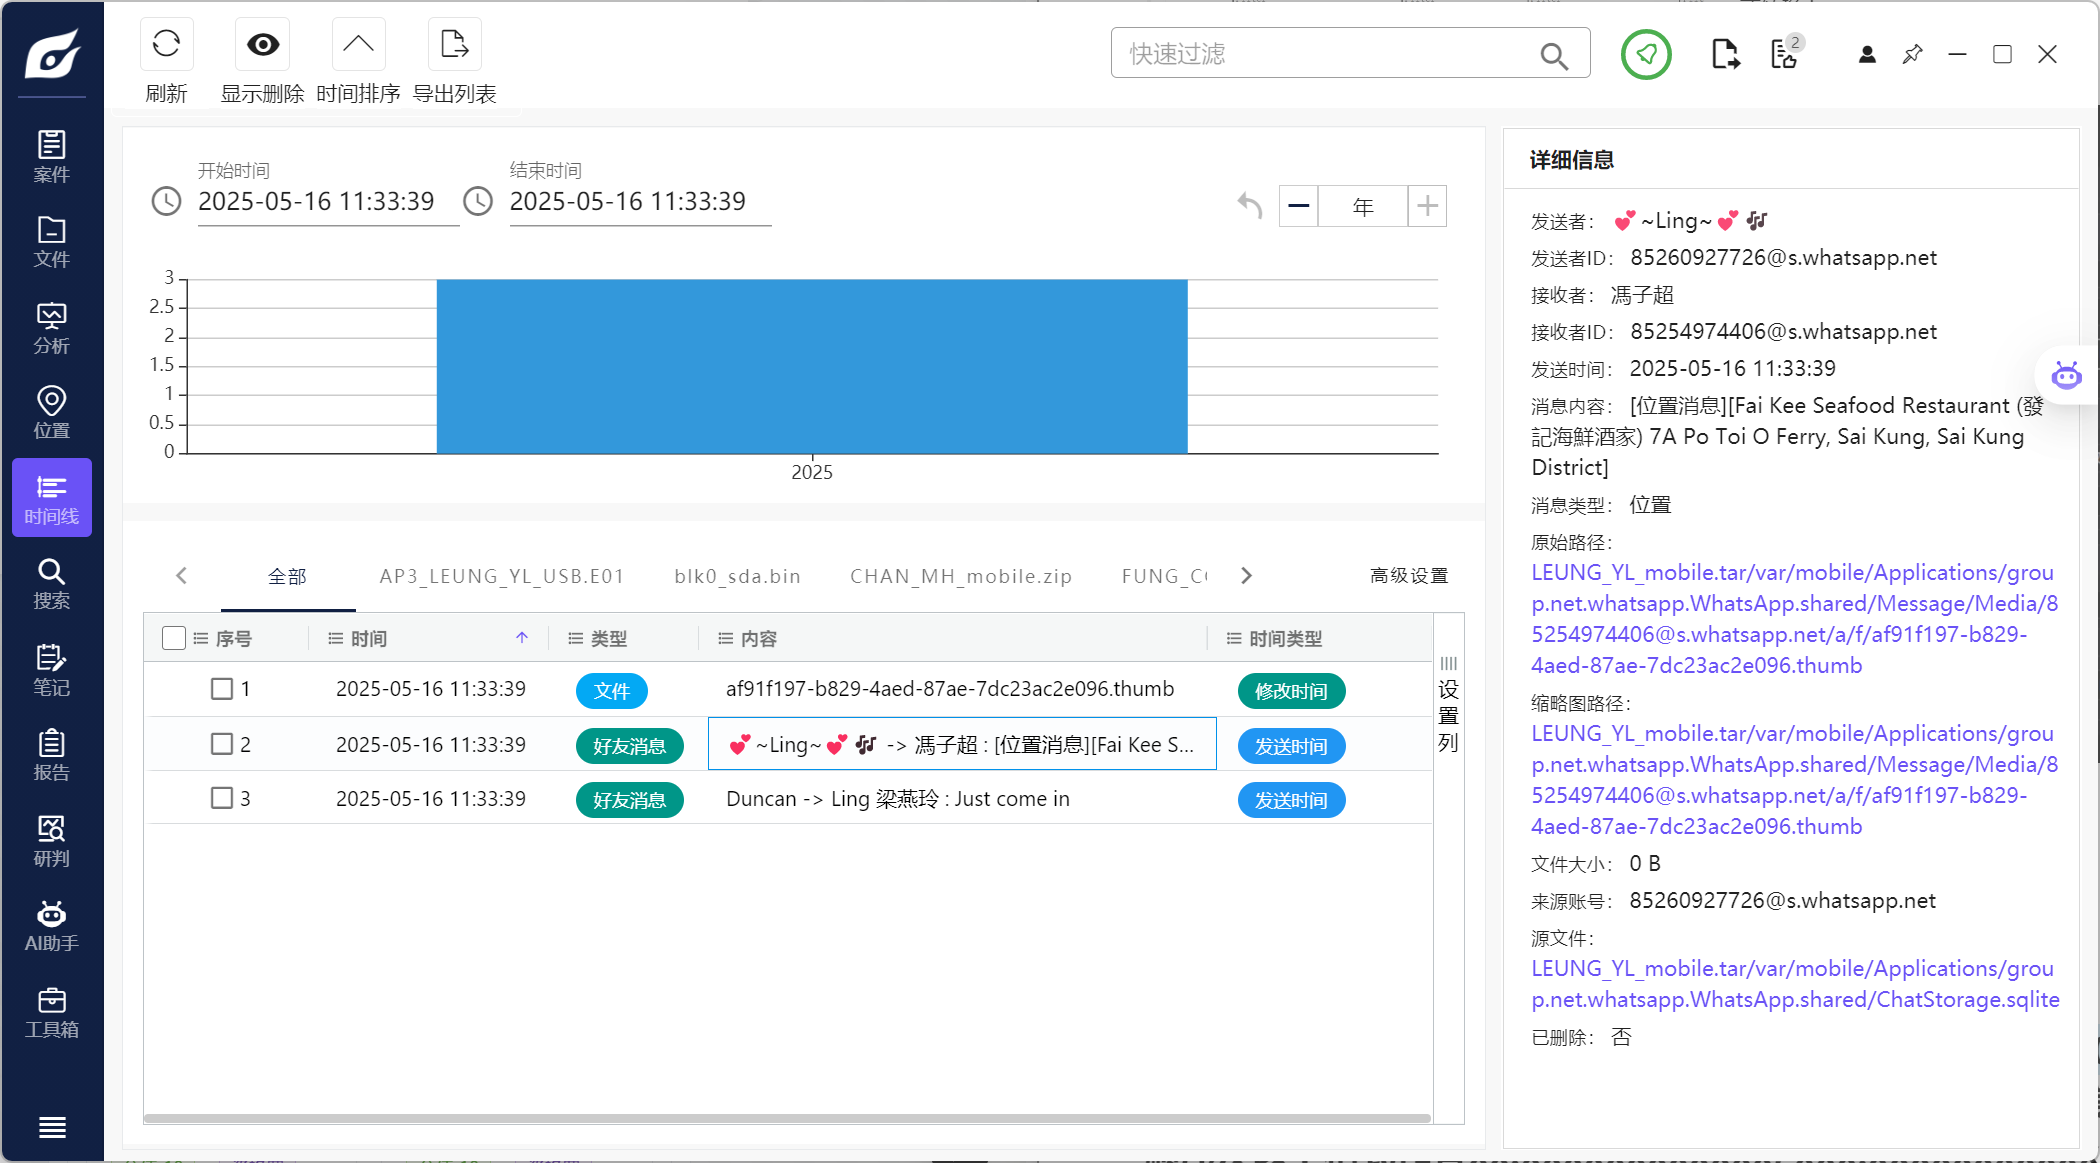Viewport: 2100px width, 1163px height.
Task: Check the checkbox for row 1
Action: (222, 689)
